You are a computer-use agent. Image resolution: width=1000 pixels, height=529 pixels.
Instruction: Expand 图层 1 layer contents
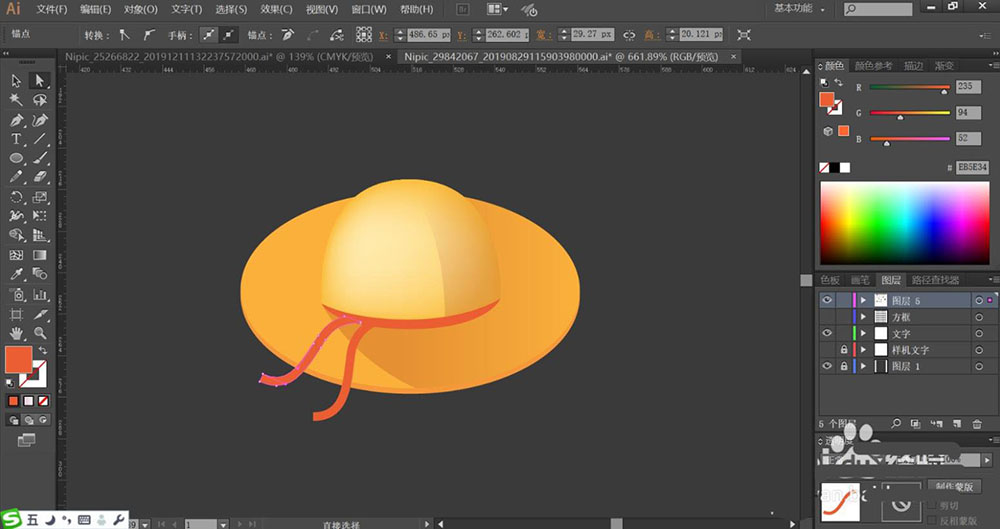point(864,366)
